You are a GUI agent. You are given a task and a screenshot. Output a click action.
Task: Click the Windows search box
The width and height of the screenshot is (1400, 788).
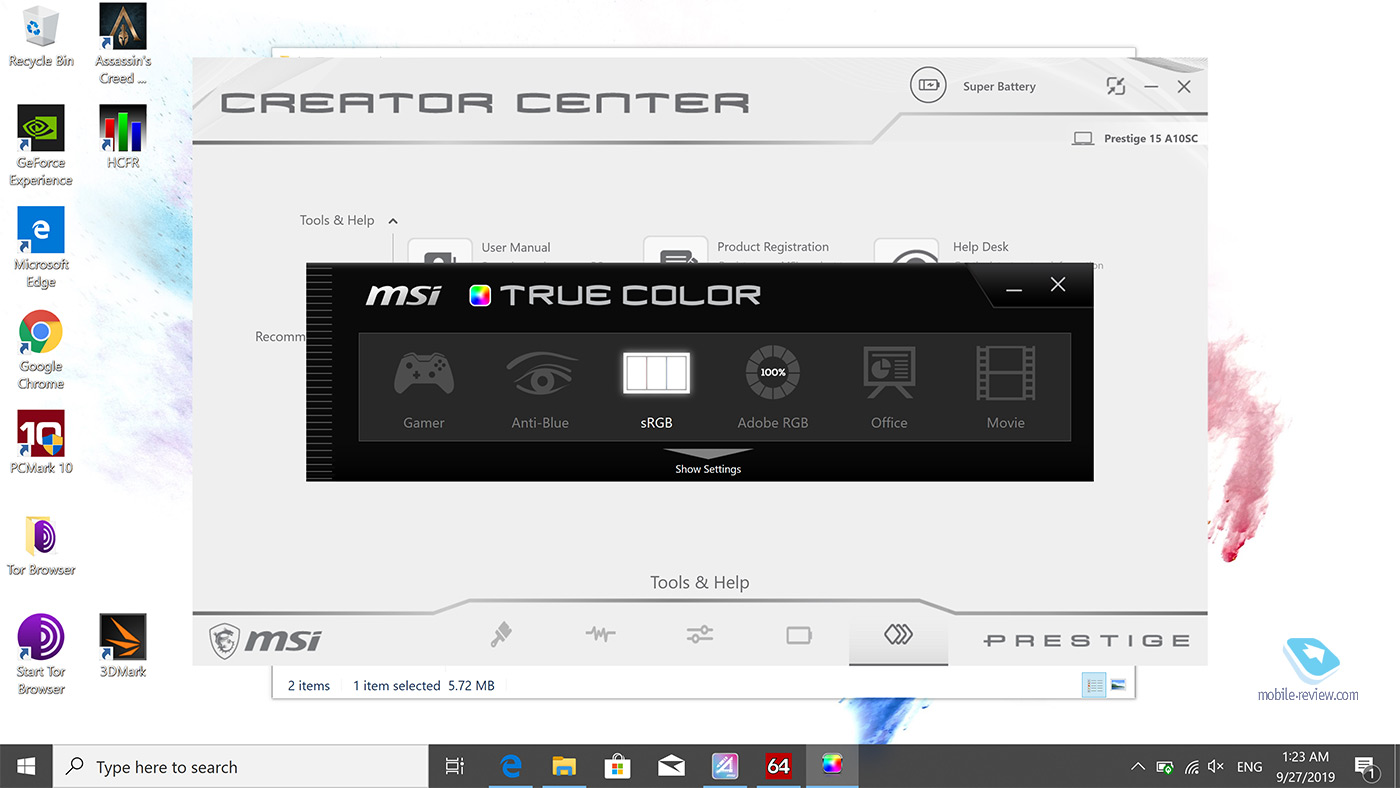240,767
